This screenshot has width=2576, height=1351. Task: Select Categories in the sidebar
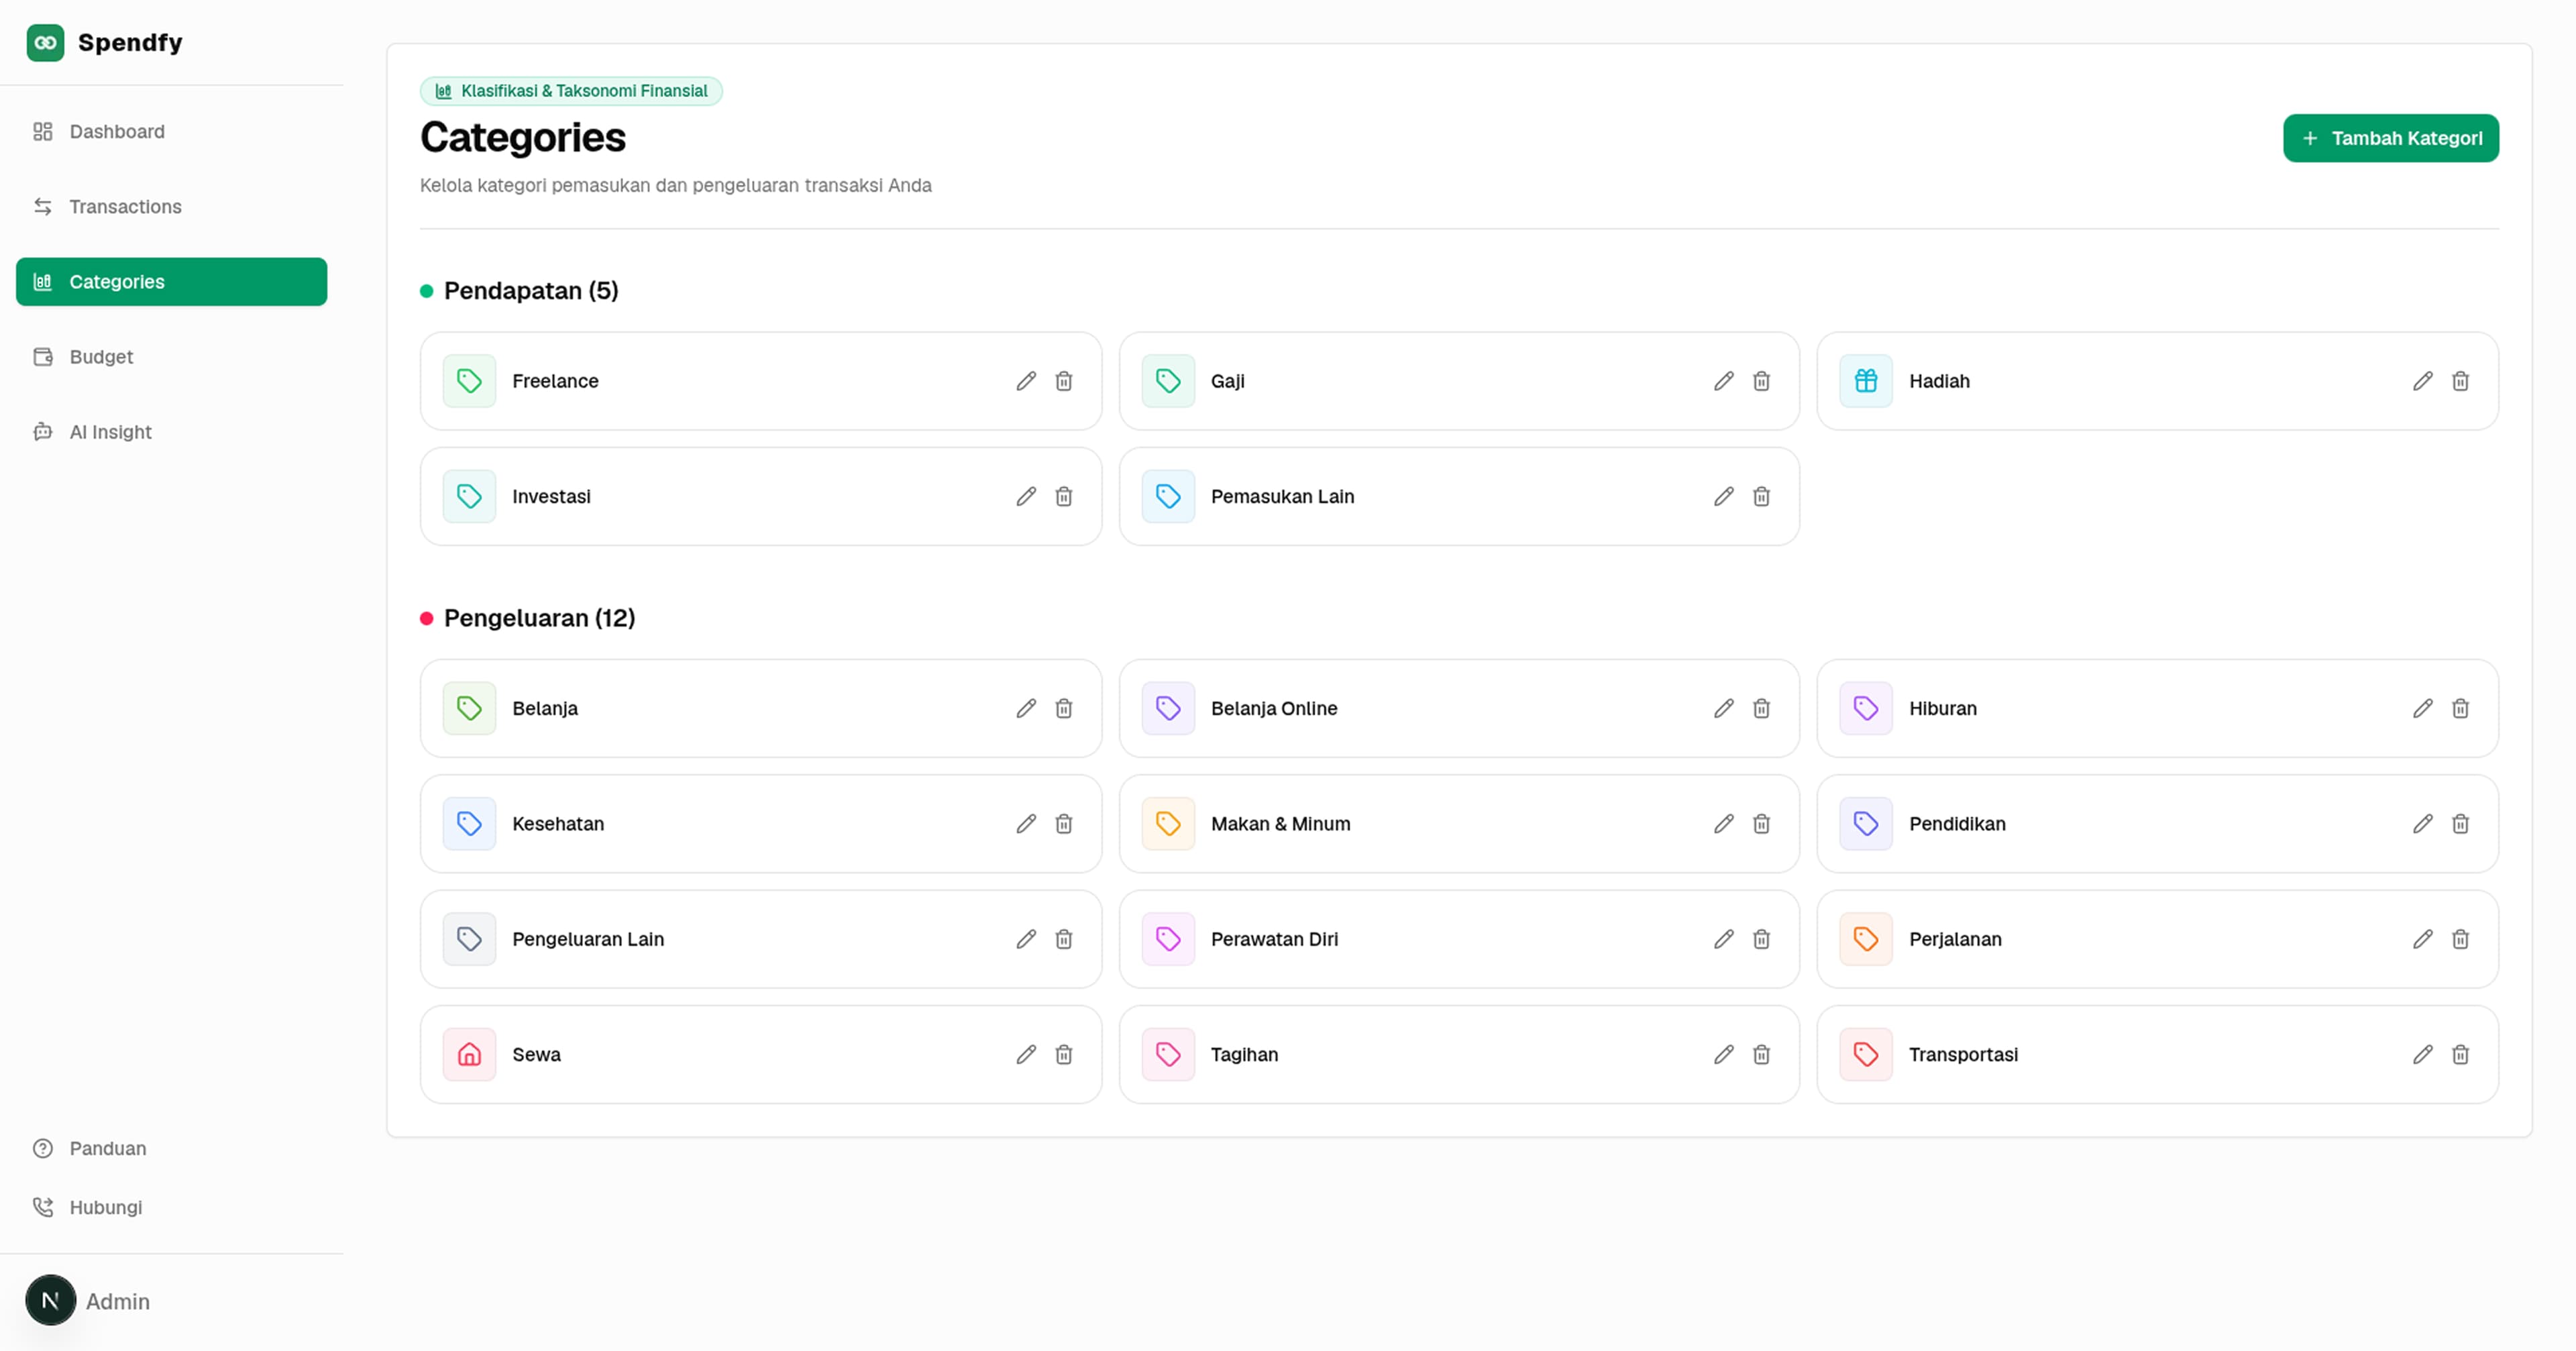pyautogui.click(x=172, y=282)
